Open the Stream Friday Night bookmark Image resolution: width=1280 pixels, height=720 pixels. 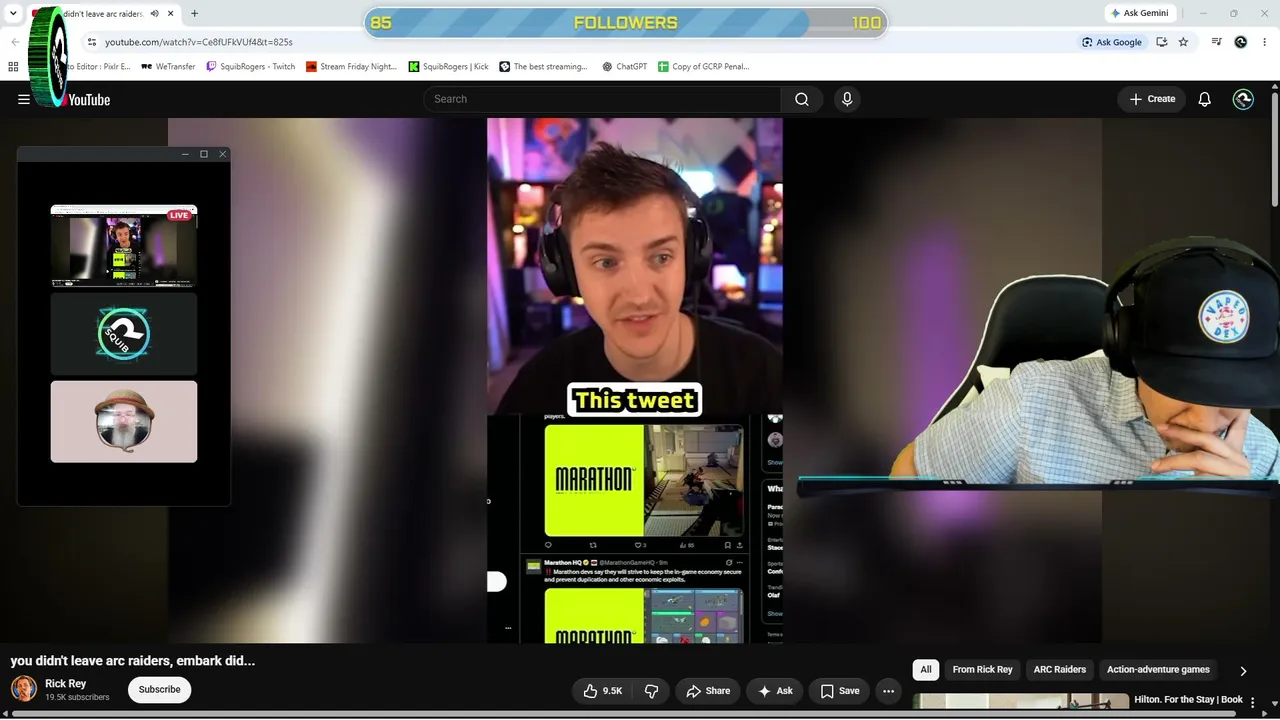tap(351, 67)
